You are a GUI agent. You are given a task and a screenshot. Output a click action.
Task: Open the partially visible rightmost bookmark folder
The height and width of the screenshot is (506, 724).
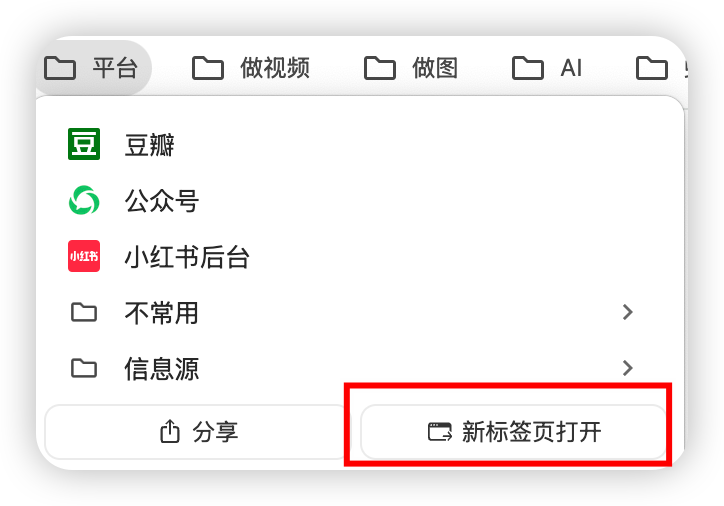660,68
